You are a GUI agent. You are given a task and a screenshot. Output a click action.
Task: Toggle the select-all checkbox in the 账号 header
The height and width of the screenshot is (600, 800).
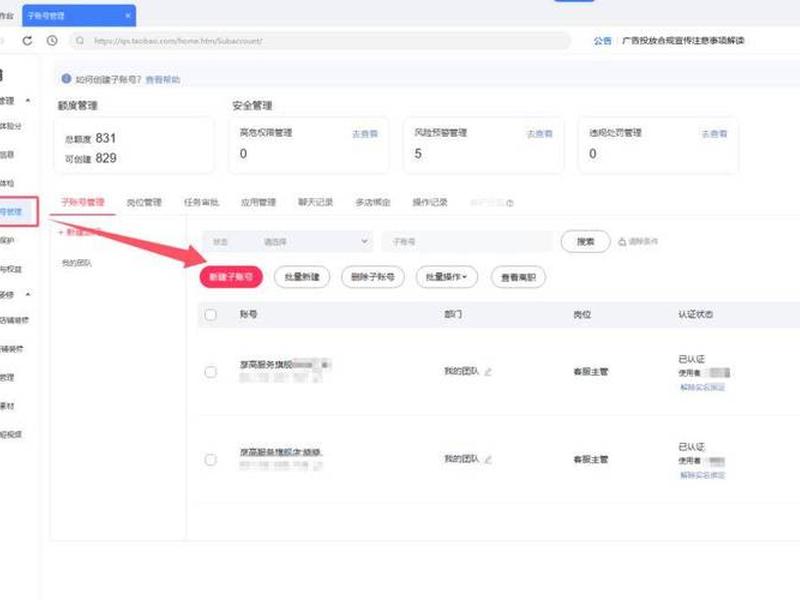coord(210,314)
